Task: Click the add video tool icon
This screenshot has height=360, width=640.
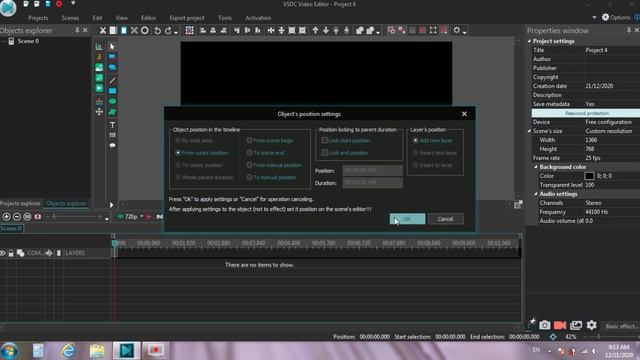Action: [x=99, y=88]
